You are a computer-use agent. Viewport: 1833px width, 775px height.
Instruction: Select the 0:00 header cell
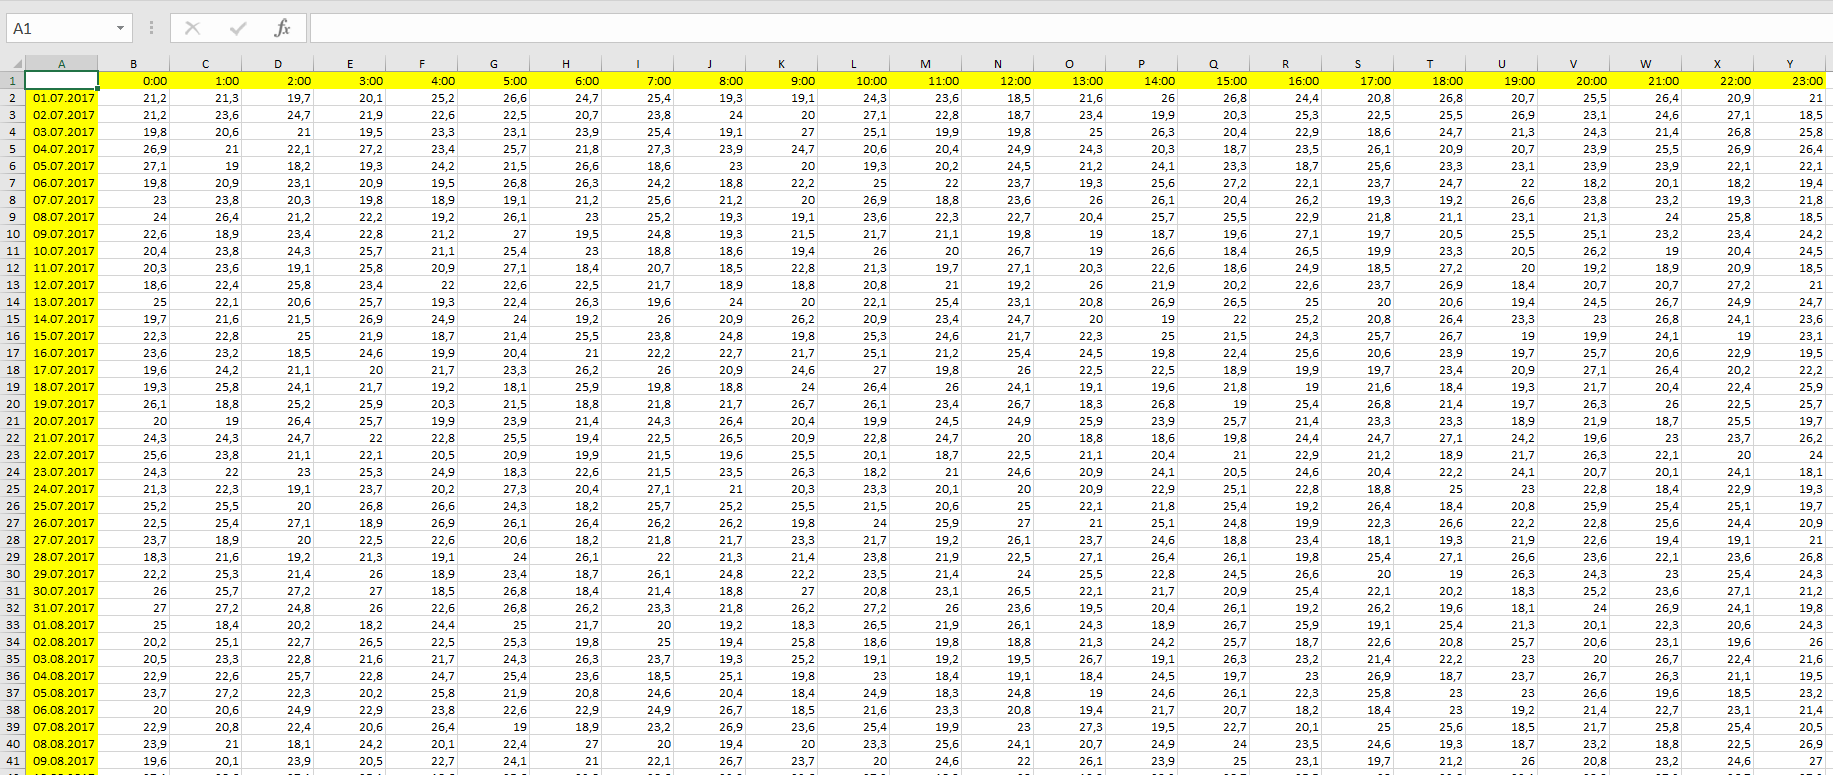click(x=134, y=81)
